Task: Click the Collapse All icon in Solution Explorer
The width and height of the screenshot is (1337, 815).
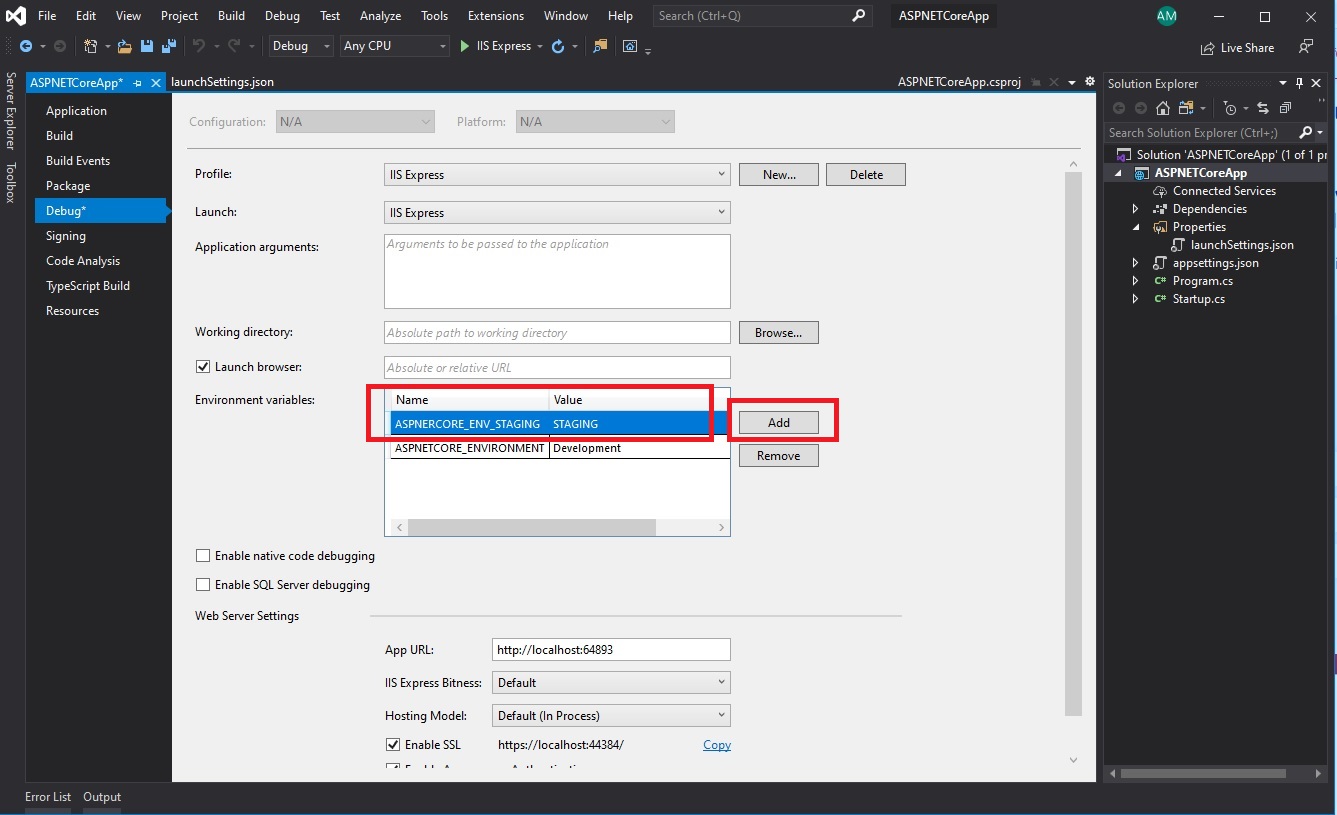Action: 1285,108
